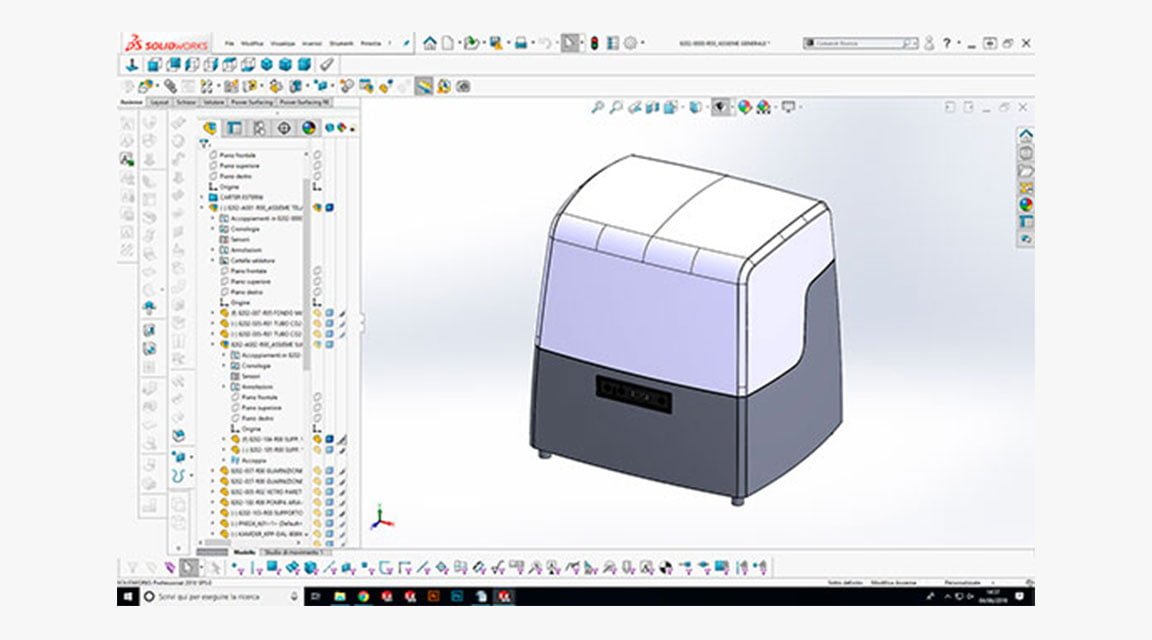Click the Rebuild traffic light icon

pos(594,43)
